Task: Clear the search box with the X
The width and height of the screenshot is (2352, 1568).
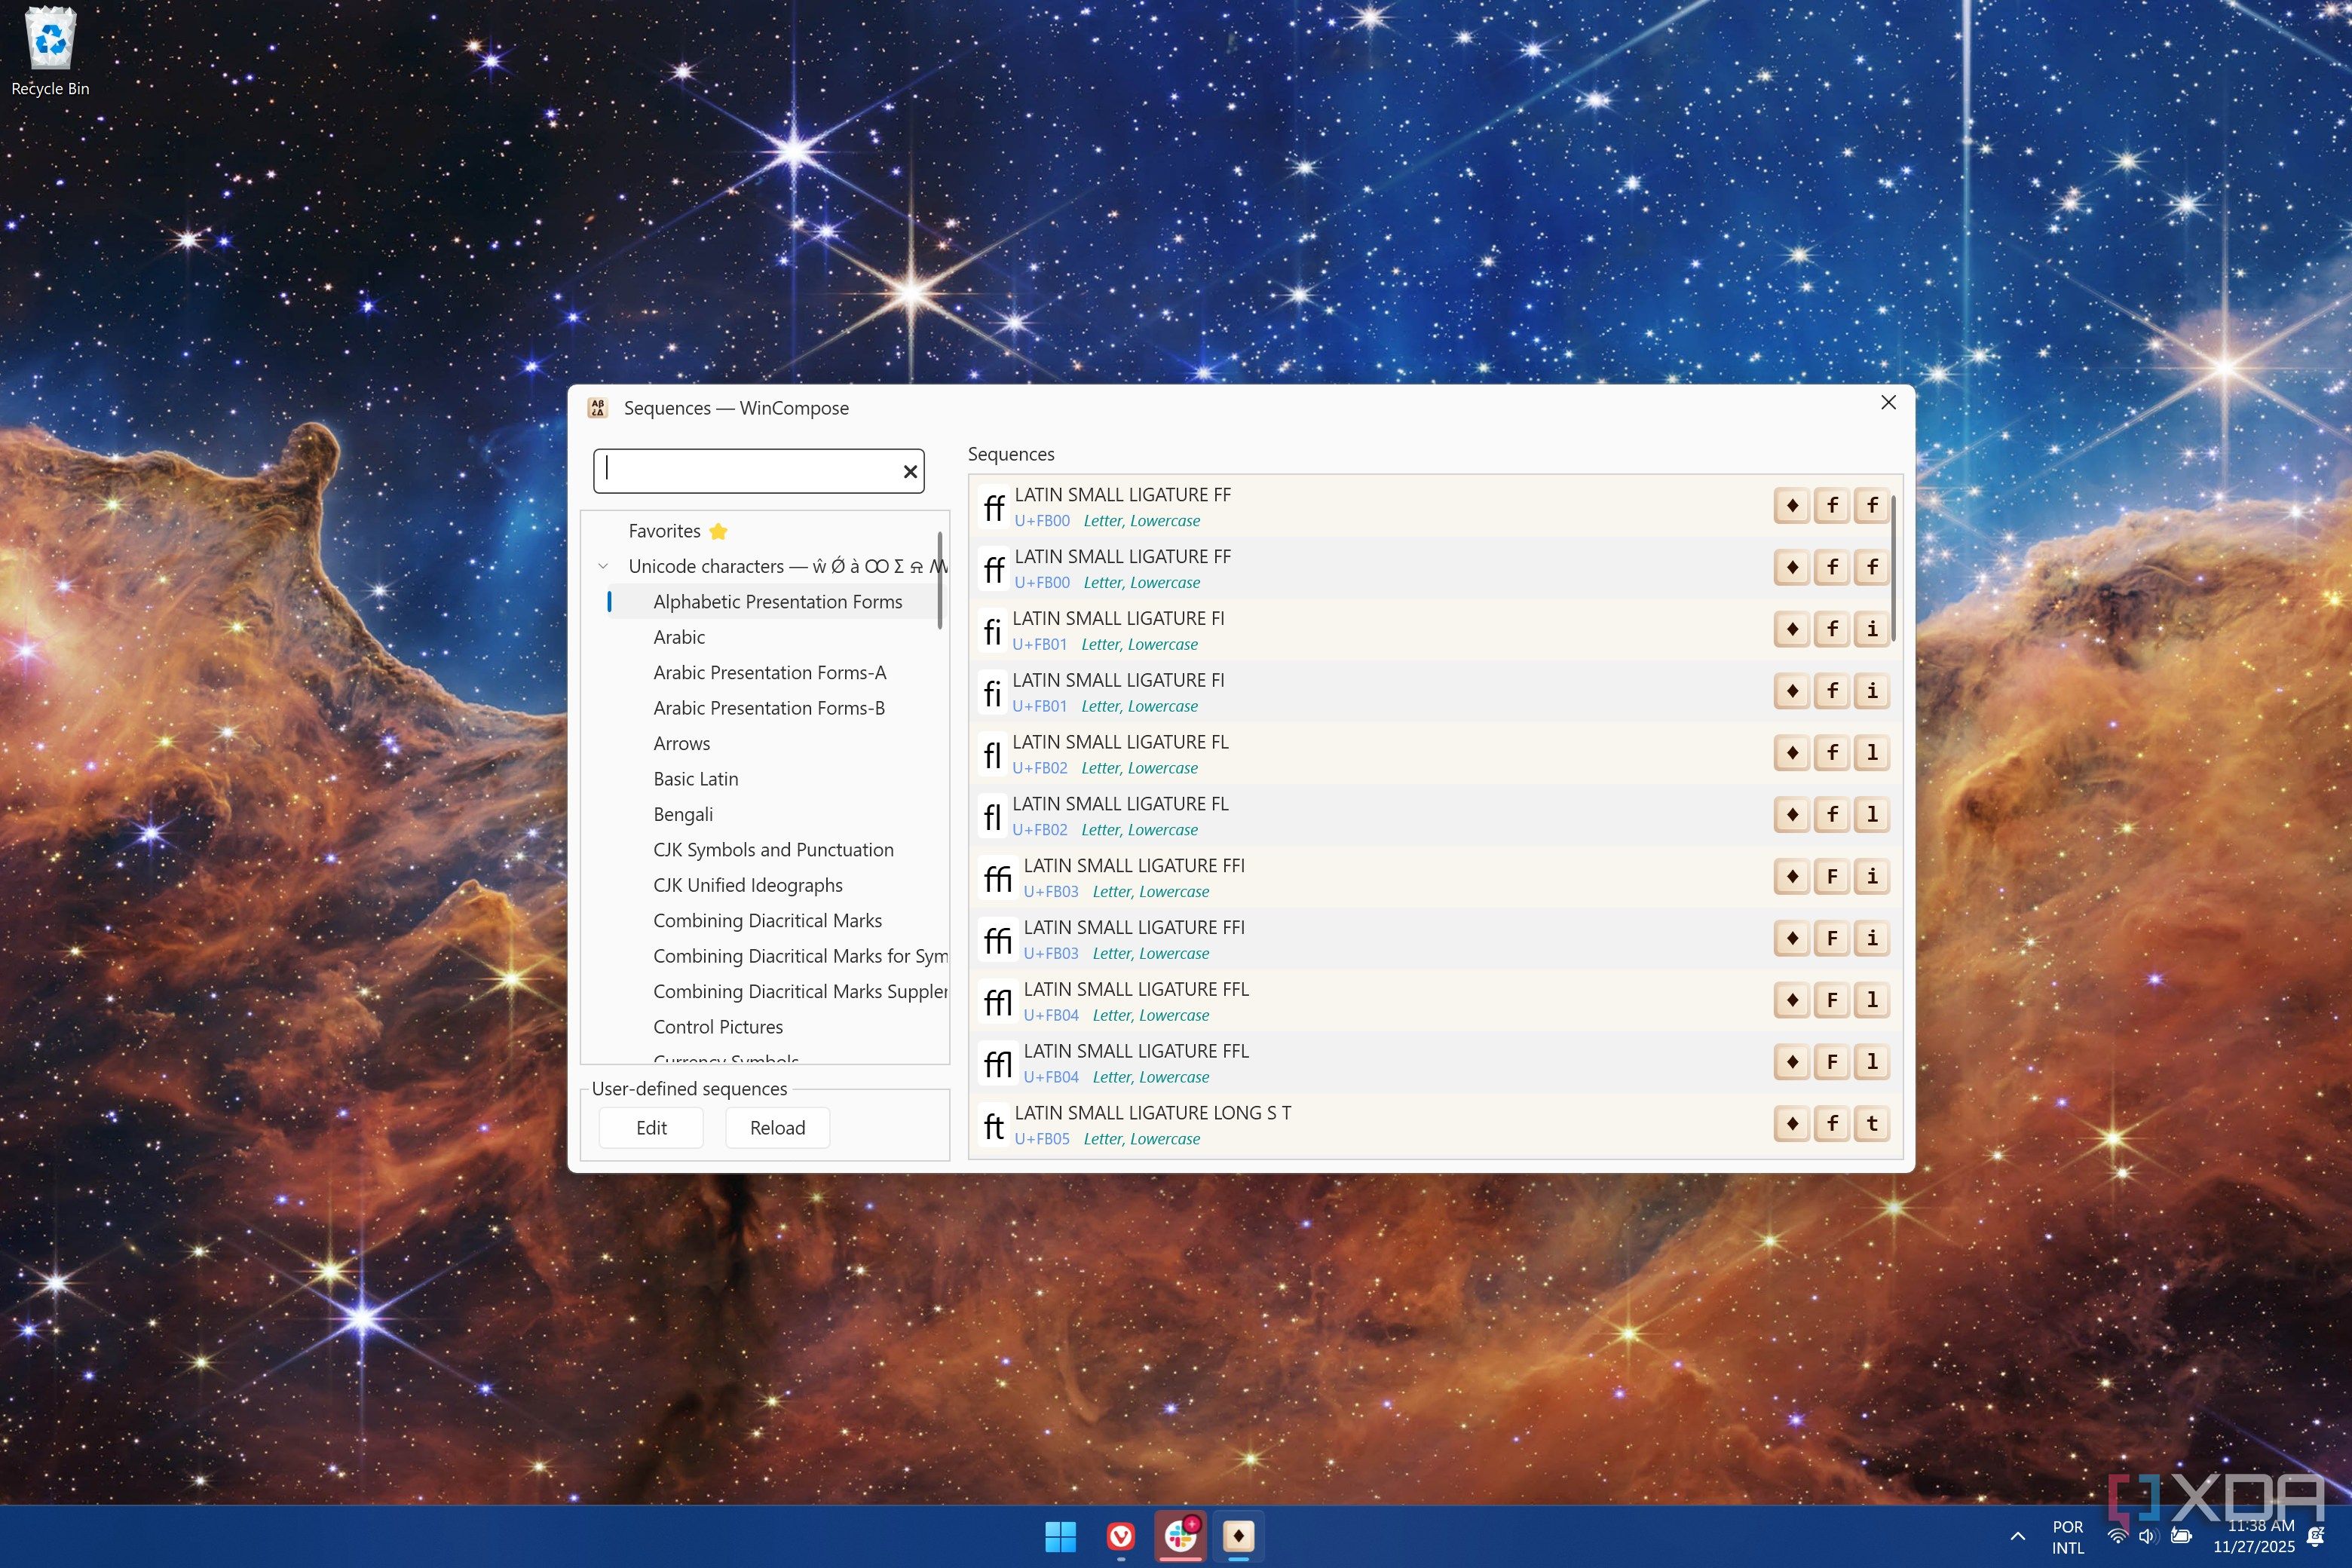Action: pos(910,472)
